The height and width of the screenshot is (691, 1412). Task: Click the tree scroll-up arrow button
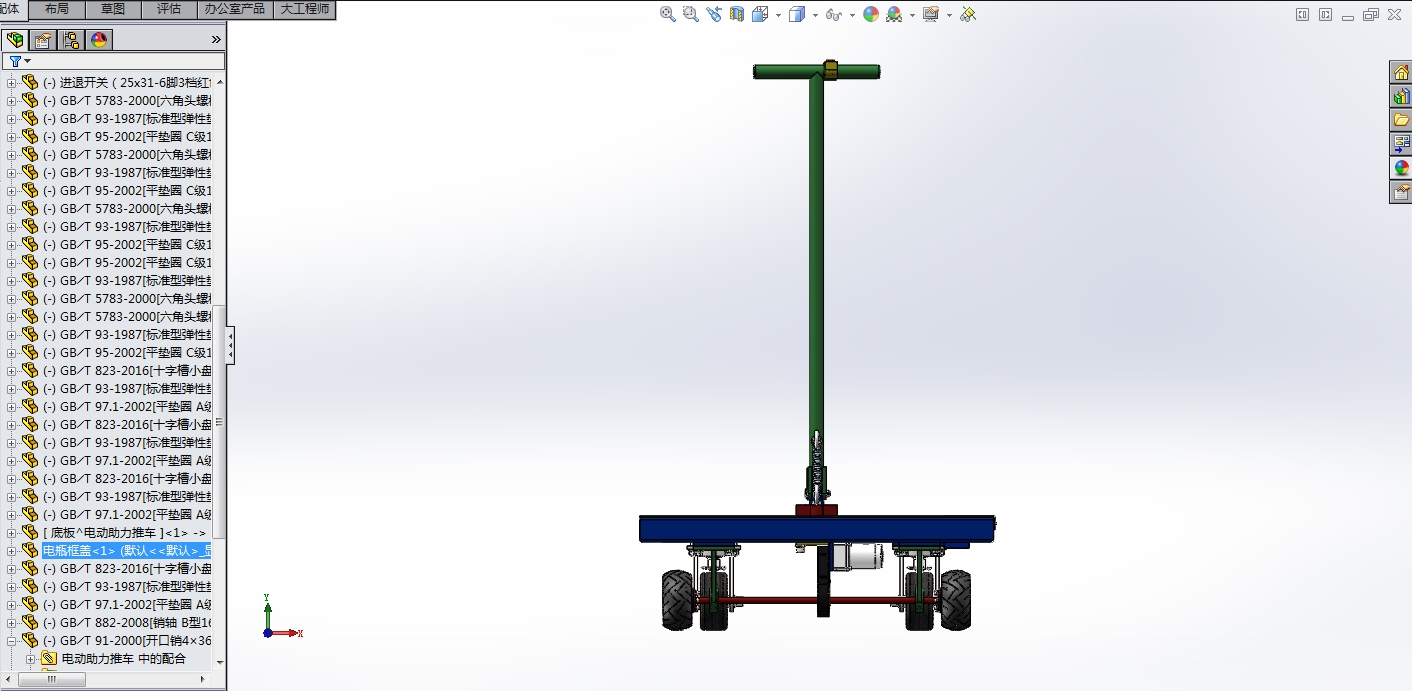pos(220,82)
